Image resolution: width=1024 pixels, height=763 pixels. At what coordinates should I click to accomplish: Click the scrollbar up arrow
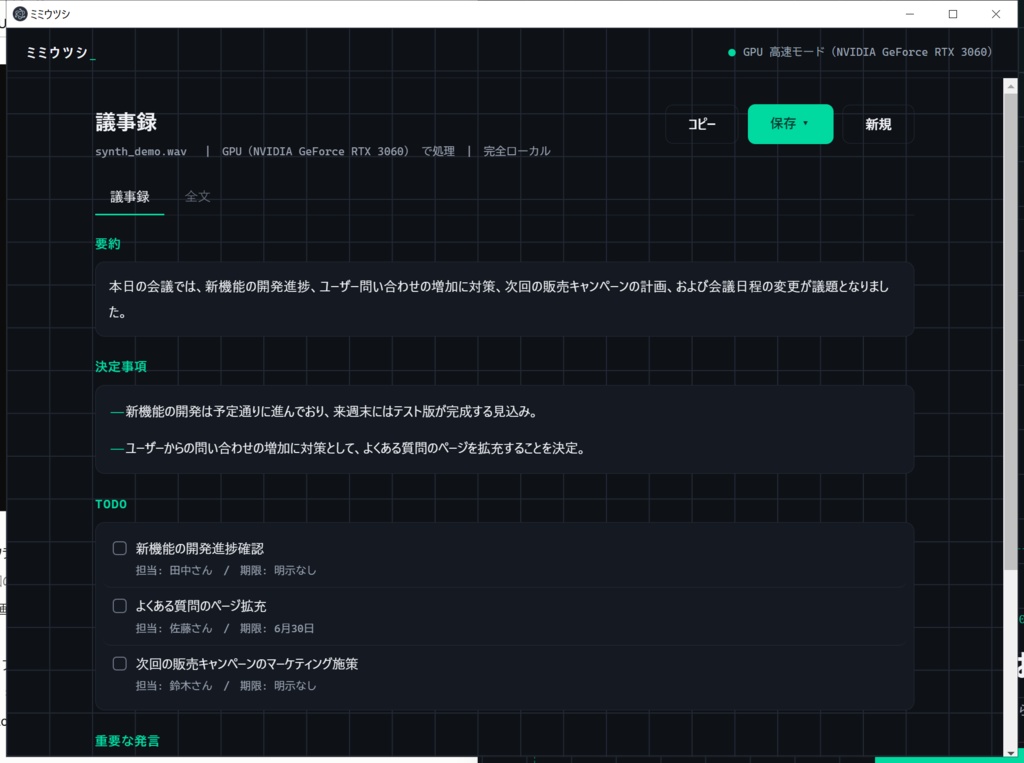click(1010, 86)
